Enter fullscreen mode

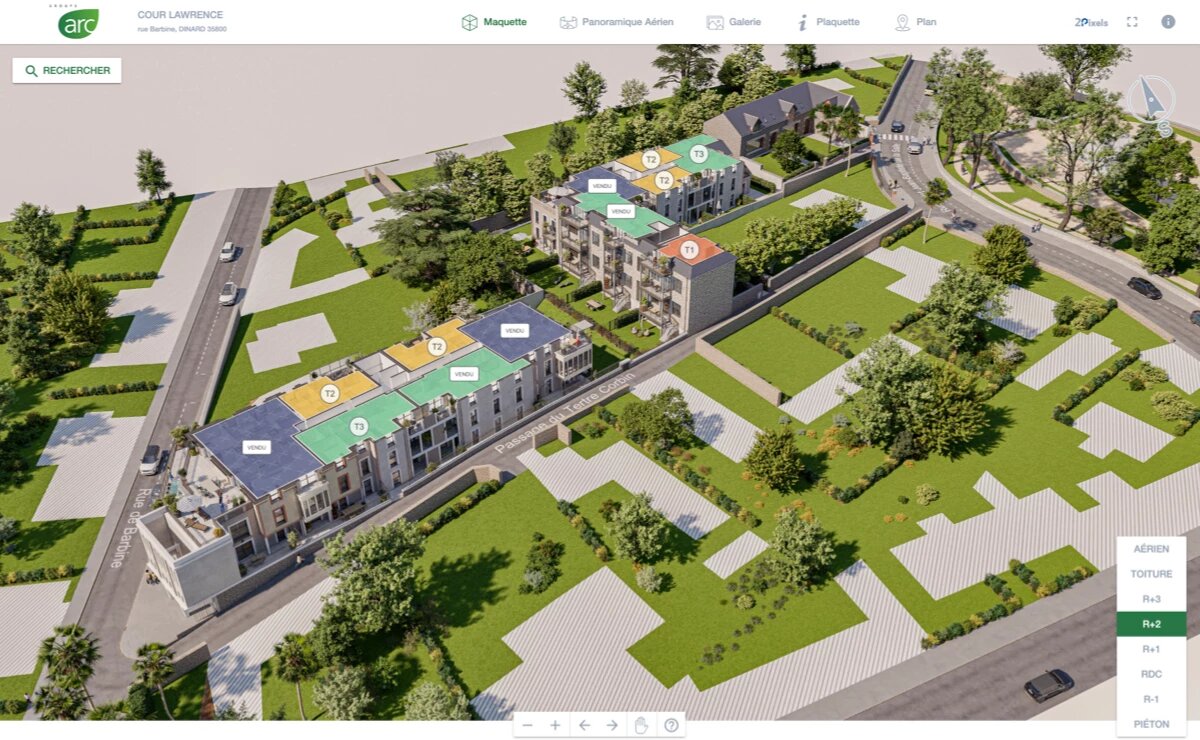point(1132,22)
